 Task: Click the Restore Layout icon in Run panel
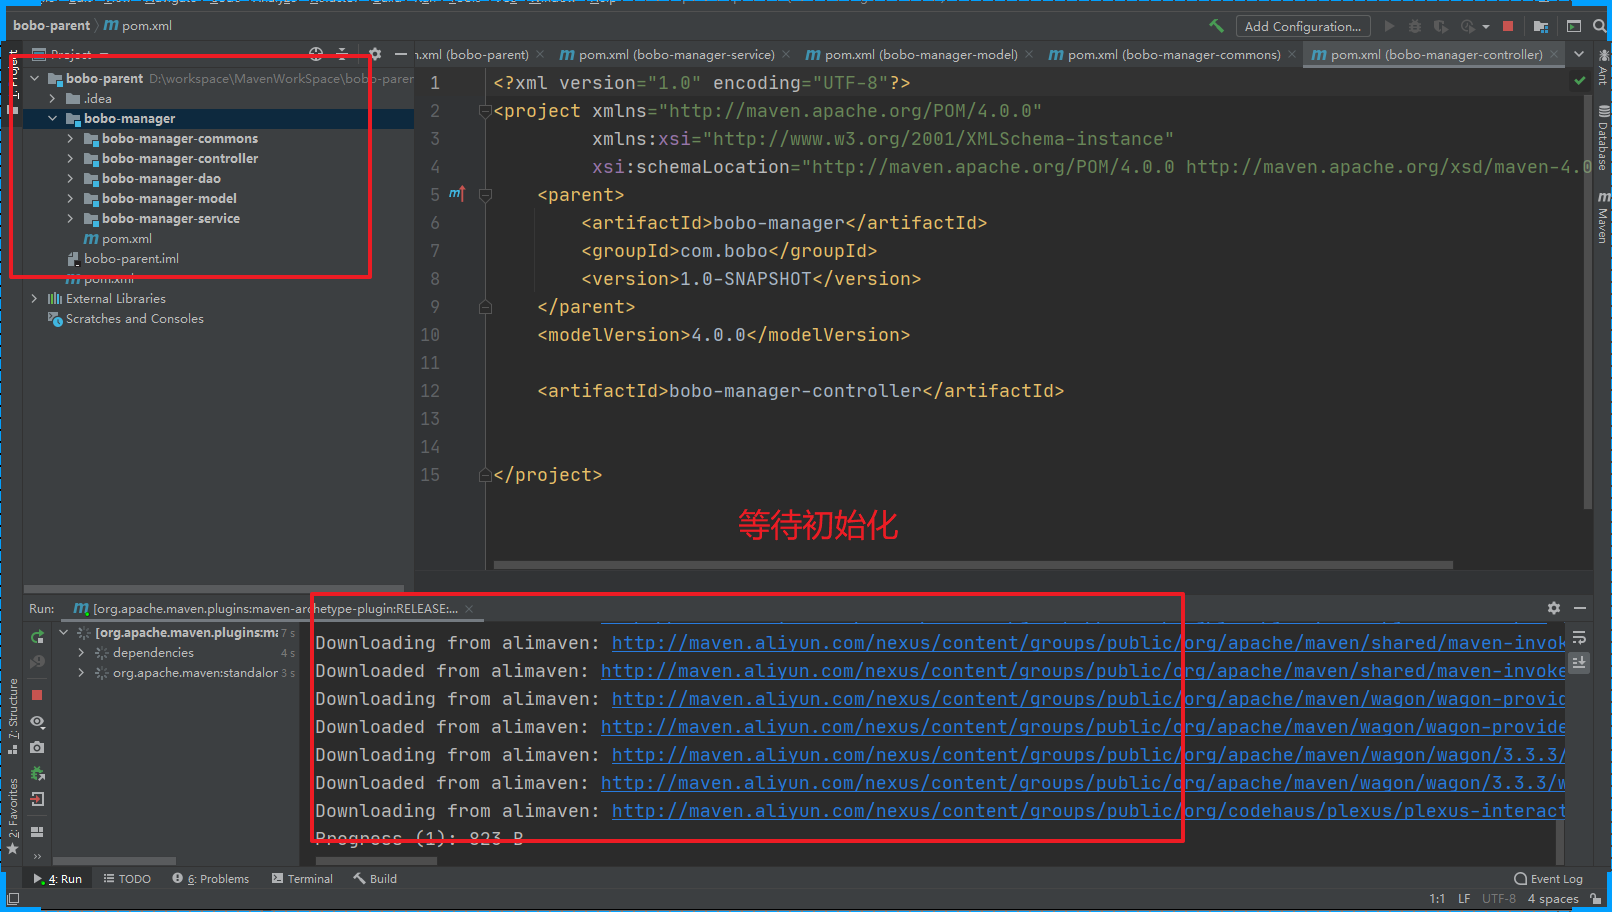pyautogui.click(x=37, y=831)
